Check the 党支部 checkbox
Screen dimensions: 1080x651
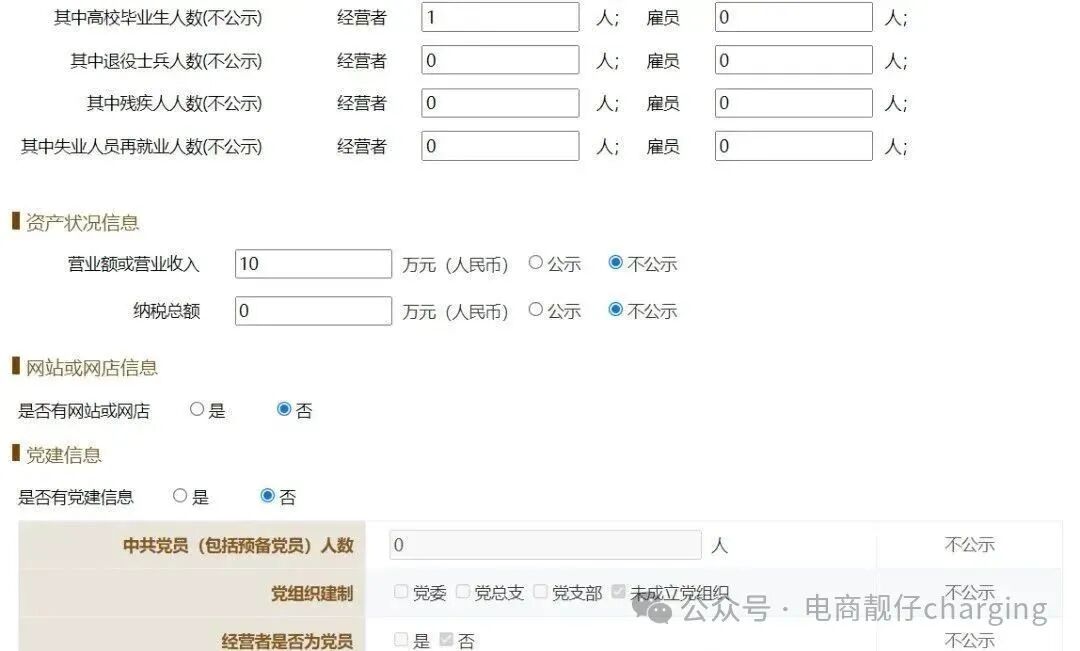pyautogui.click(x=540, y=591)
